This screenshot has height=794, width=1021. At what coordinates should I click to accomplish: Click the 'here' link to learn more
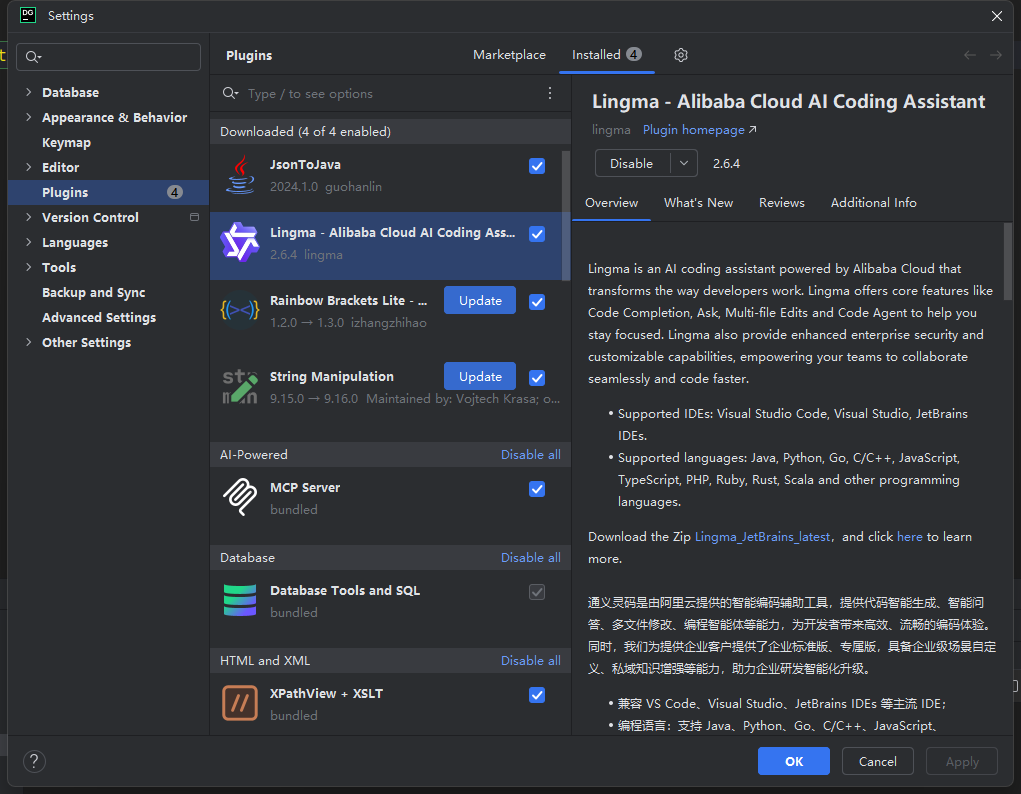(x=910, y=537)
